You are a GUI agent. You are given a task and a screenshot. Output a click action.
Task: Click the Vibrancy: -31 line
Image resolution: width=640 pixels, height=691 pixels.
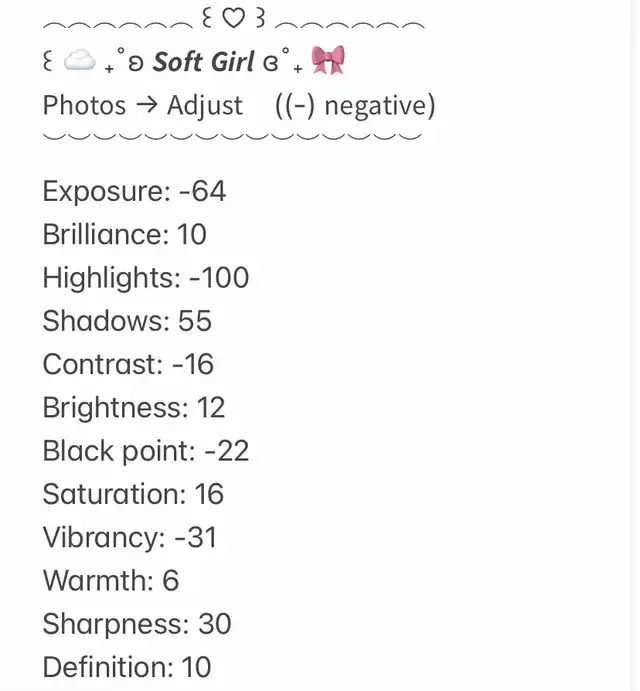[x=130, y=538]
